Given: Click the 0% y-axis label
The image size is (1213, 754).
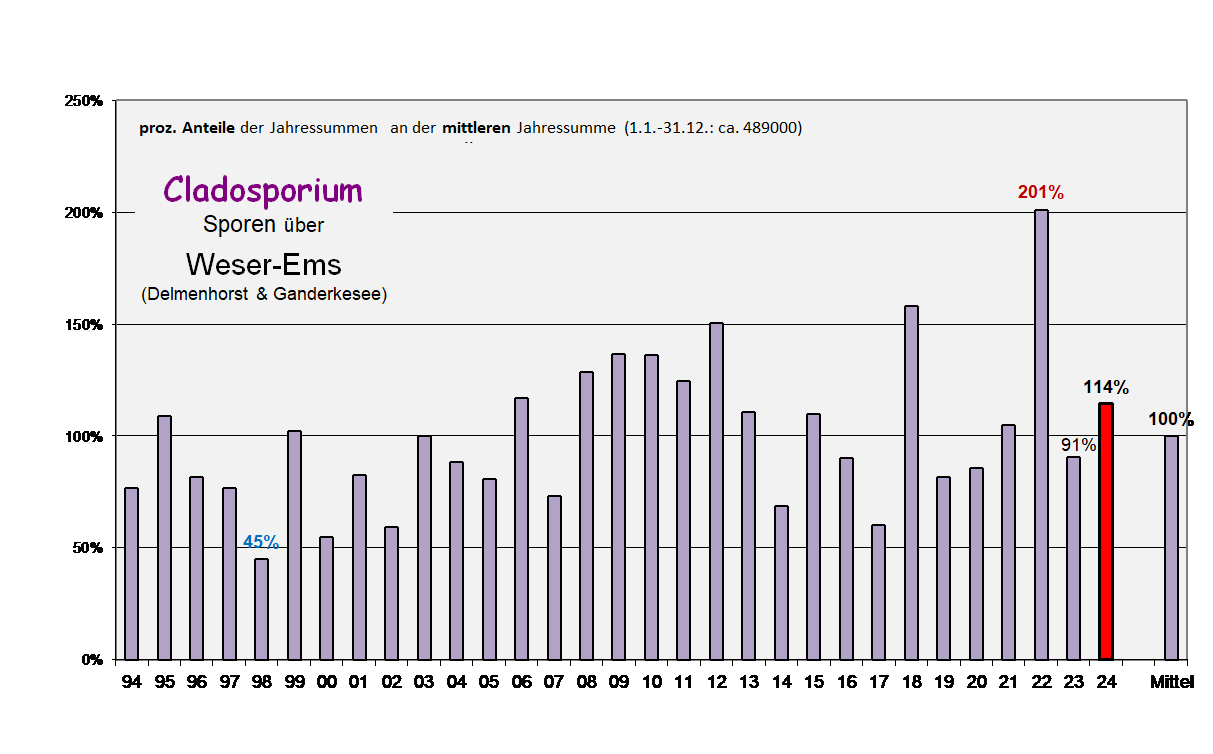Looking at the screenshot, I should [x=92, y=660].
